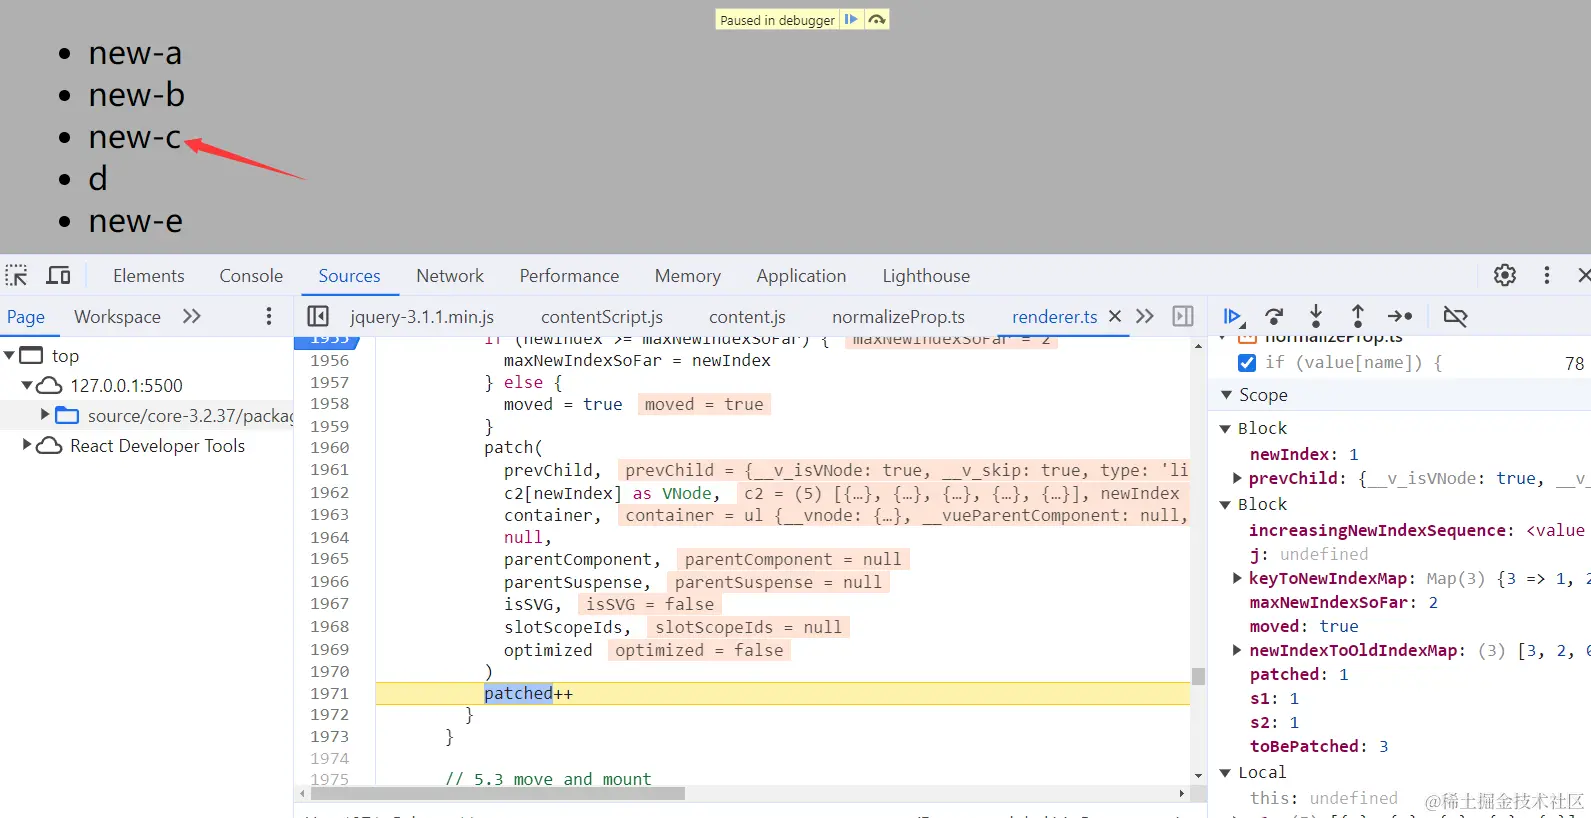Screen dimensions: 1591x818
Task: Click the 'new-b' list item on the page
Action: [x=136, y=95]
